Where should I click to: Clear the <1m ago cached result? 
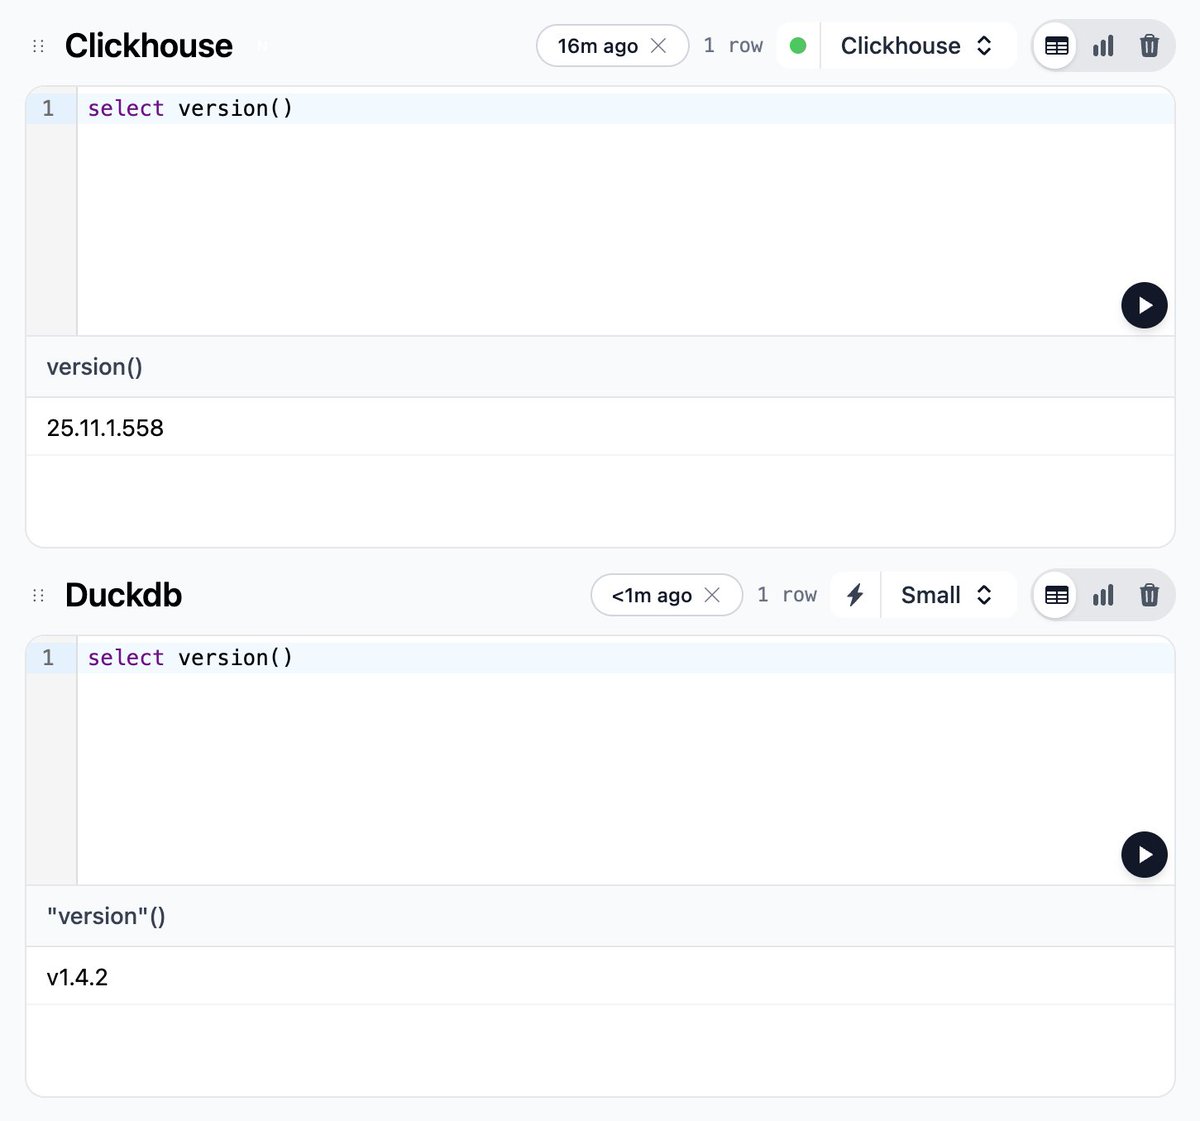712,595
